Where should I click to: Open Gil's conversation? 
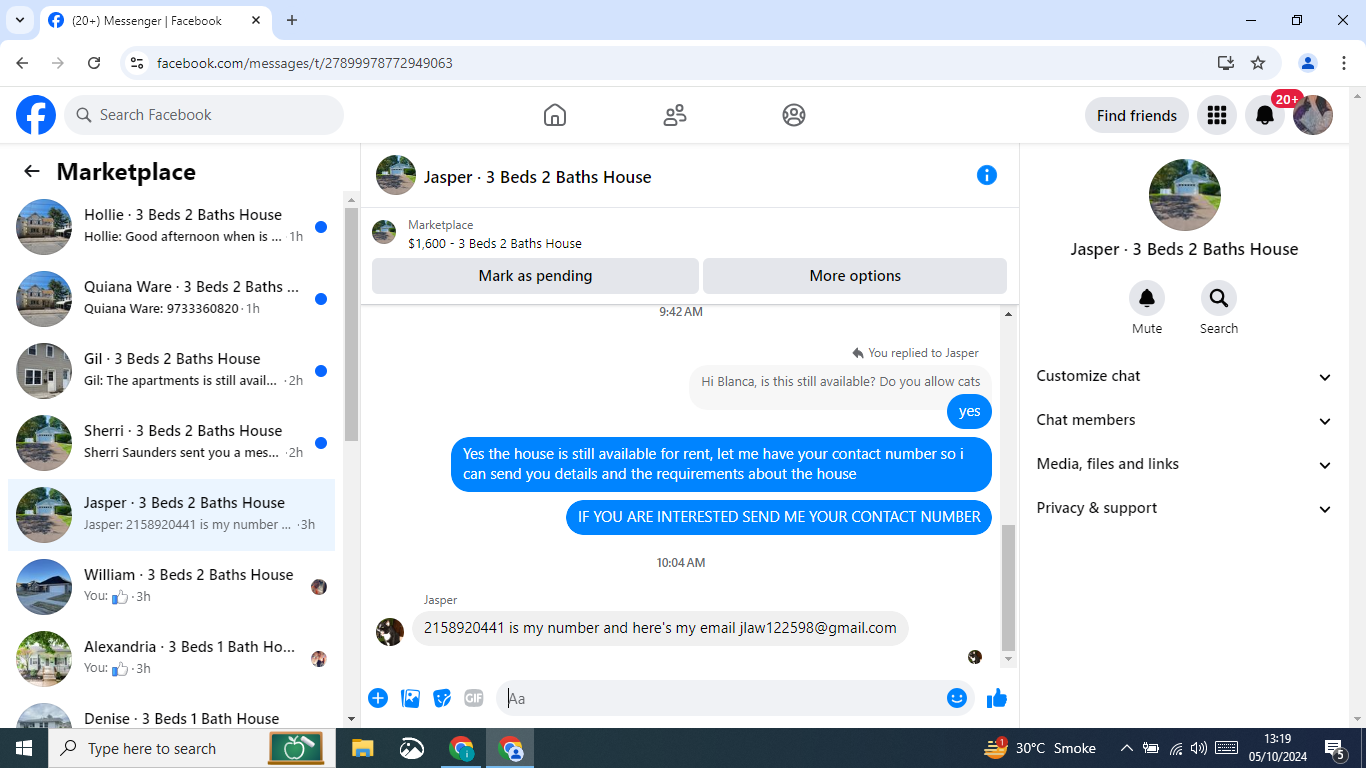[172, 371]
